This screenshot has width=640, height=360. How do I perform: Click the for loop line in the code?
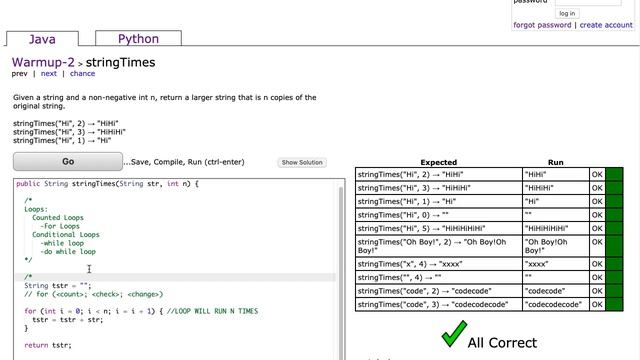pos(141,311)
